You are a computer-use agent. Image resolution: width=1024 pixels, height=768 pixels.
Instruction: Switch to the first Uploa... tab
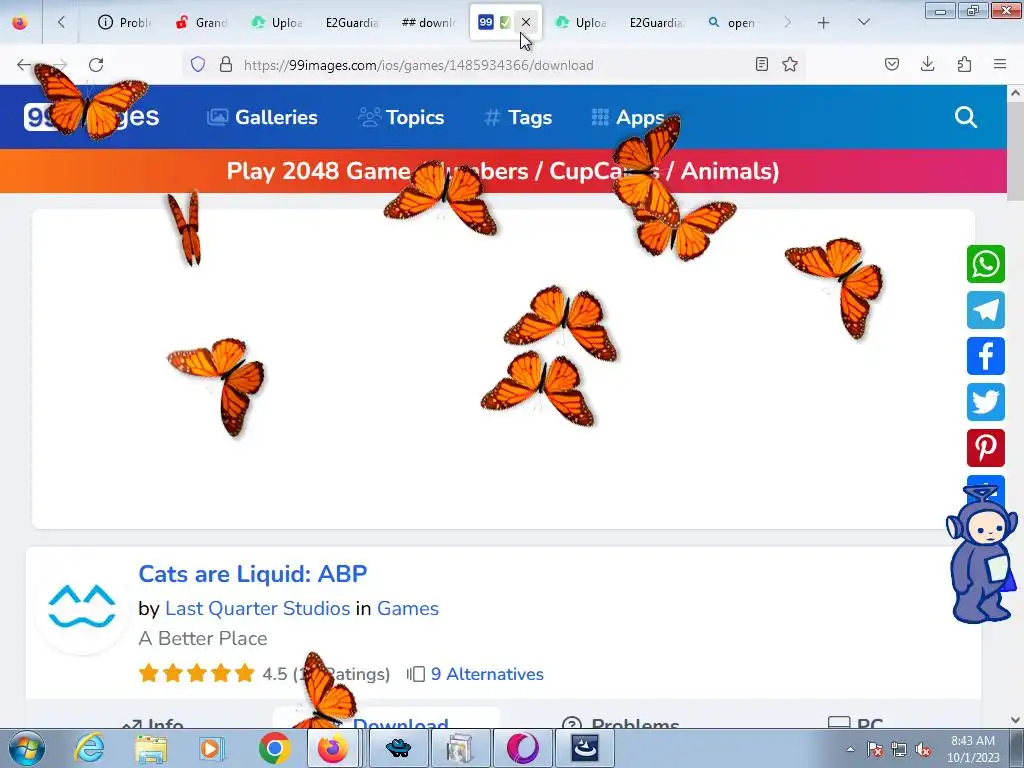pos(276,22)
